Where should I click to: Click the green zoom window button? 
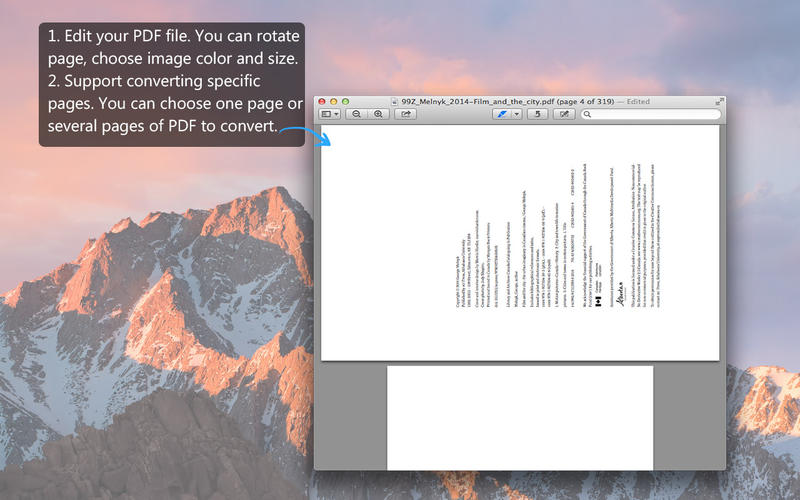click(x=345, y=102)
